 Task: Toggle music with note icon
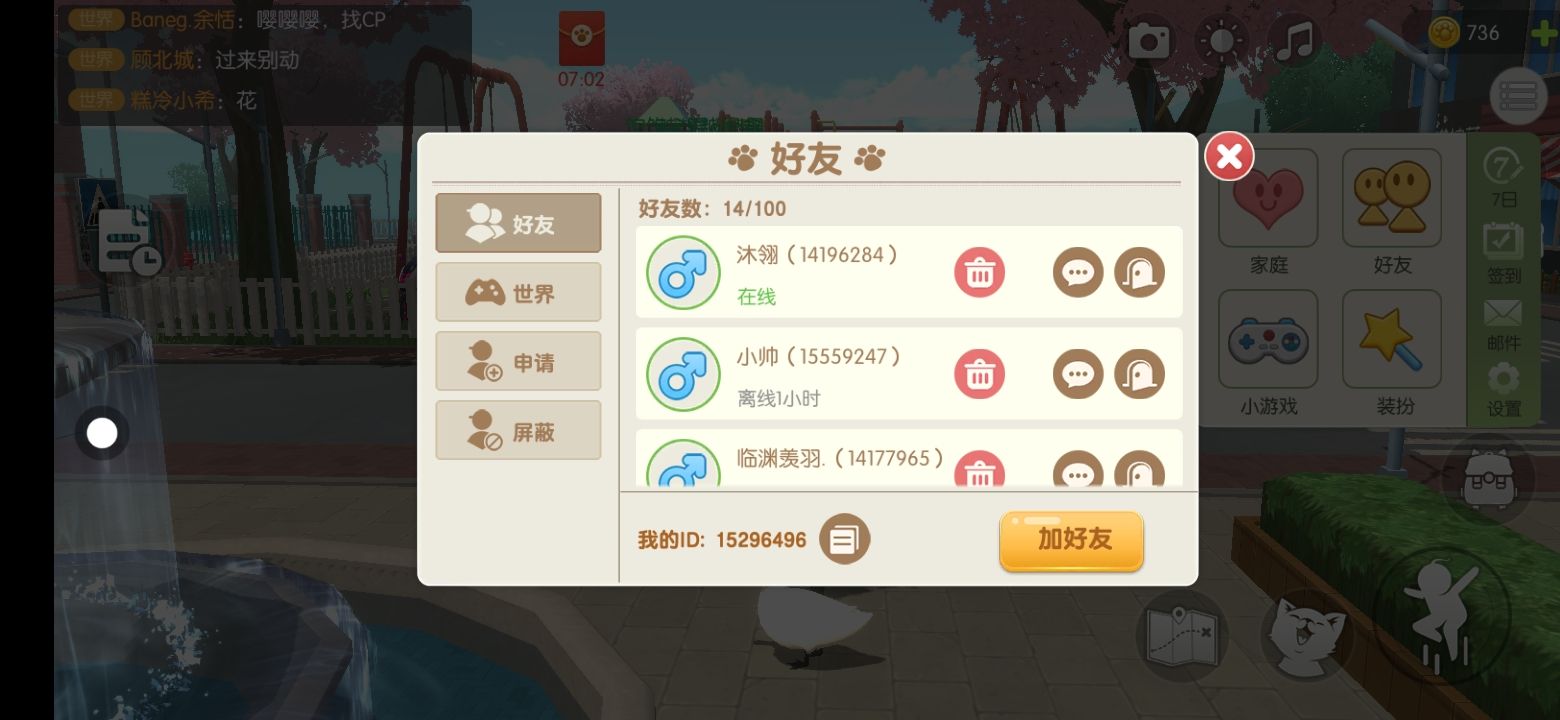tap(1296, 41)
